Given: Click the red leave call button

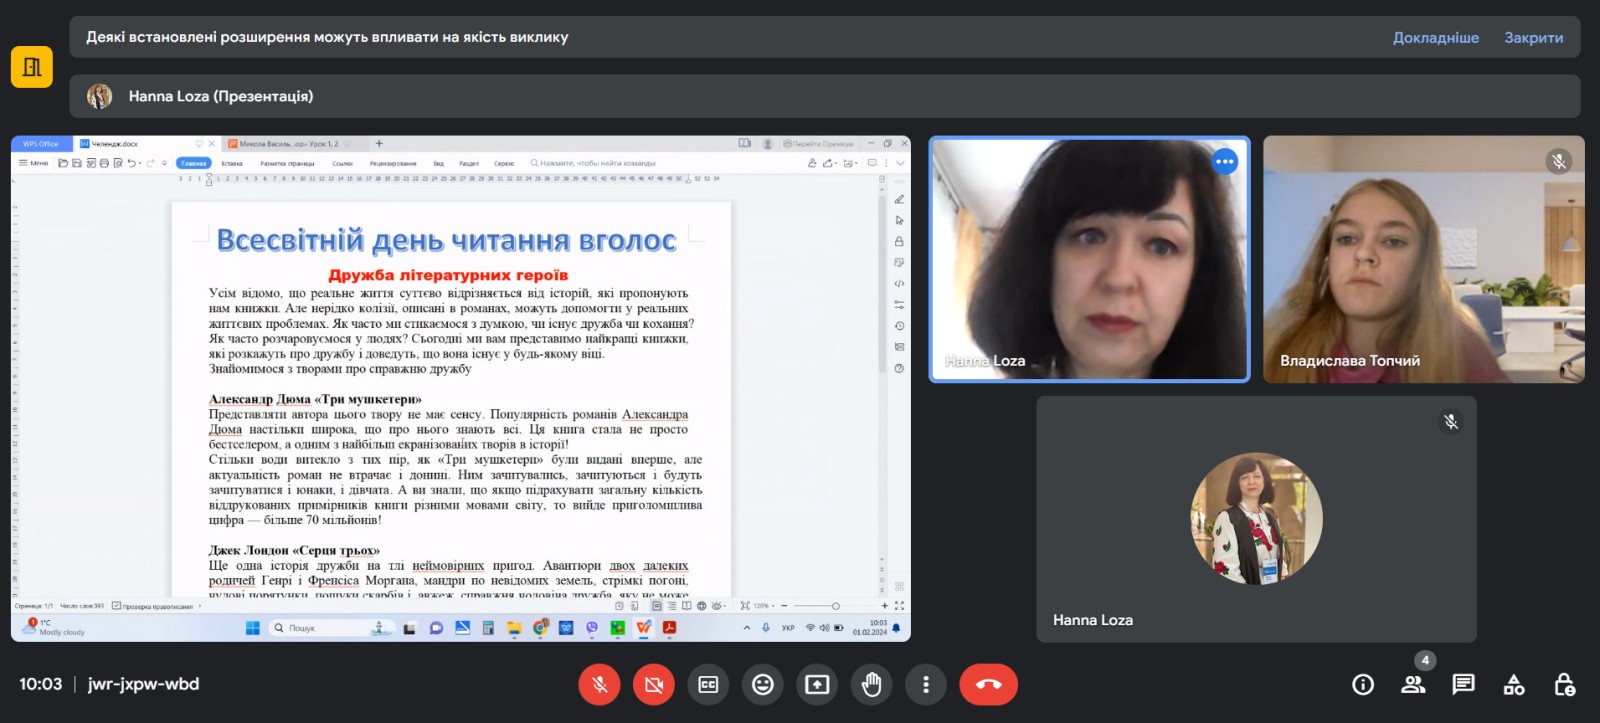Looking at the screenshot, I should click(988, 684).
